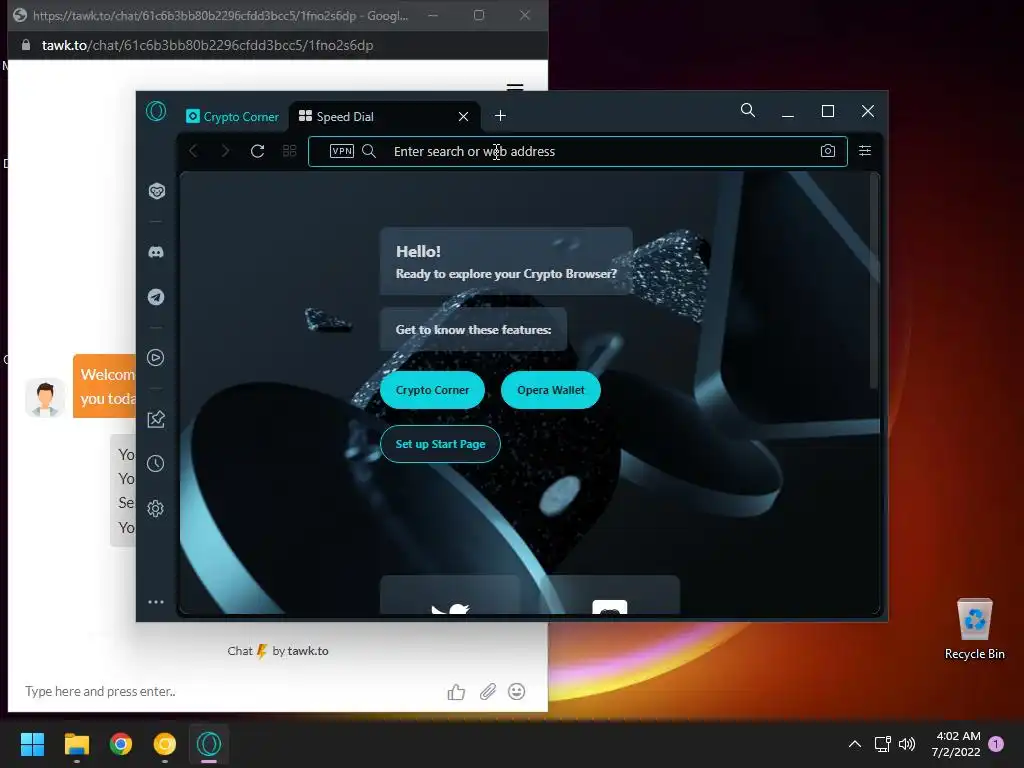Open the Speed Dial grid icon
The image size is (1024, 768).
point(289,151)
